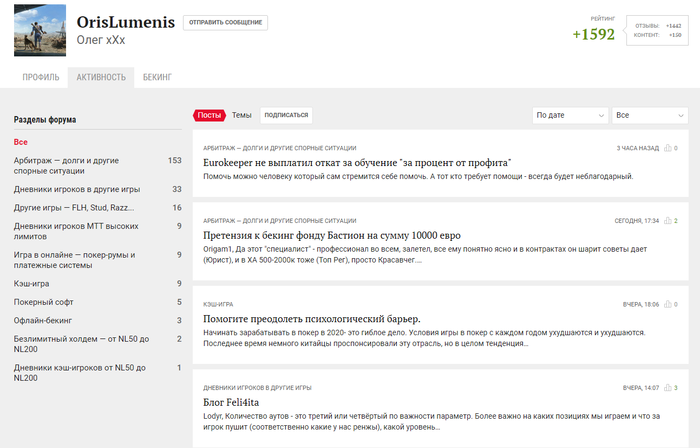
Task: Like the Бастион fund claim post
Action: pos(668,220)
